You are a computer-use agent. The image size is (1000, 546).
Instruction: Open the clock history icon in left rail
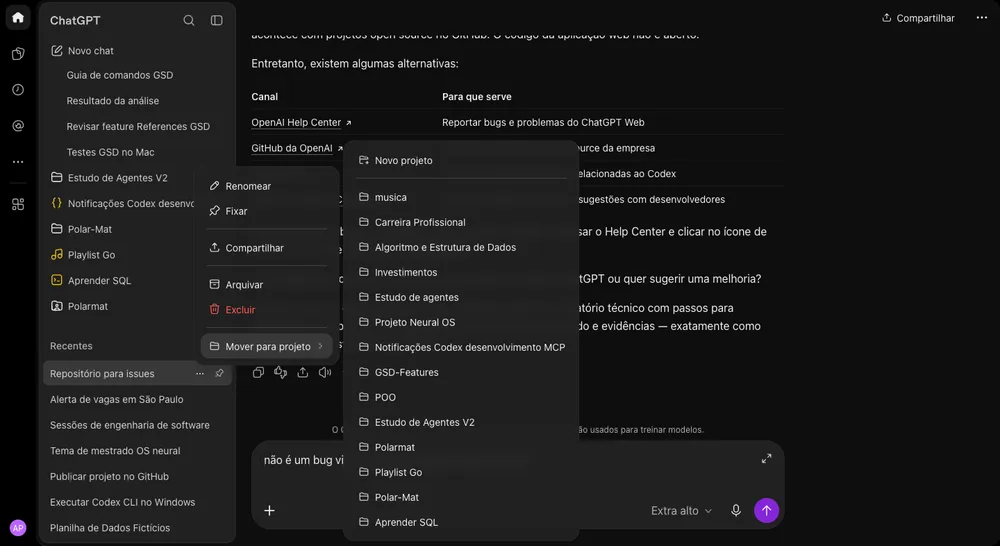pyautogui.click(x=18, y=90)
